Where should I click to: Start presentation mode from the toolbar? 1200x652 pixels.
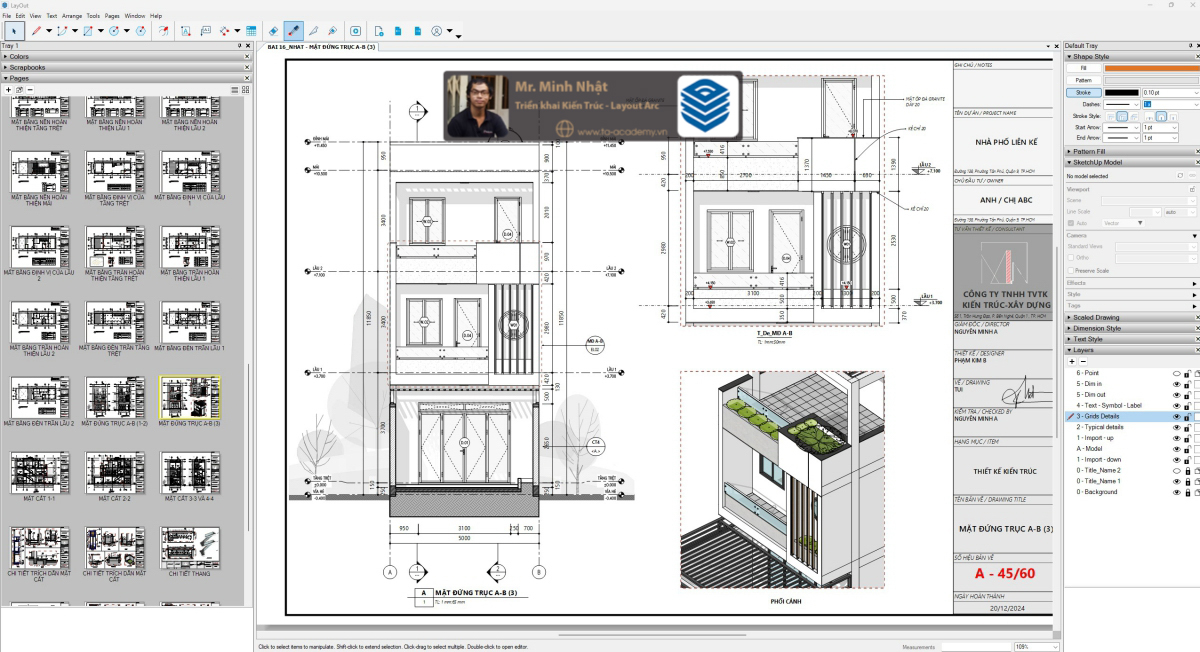[356, 31]
